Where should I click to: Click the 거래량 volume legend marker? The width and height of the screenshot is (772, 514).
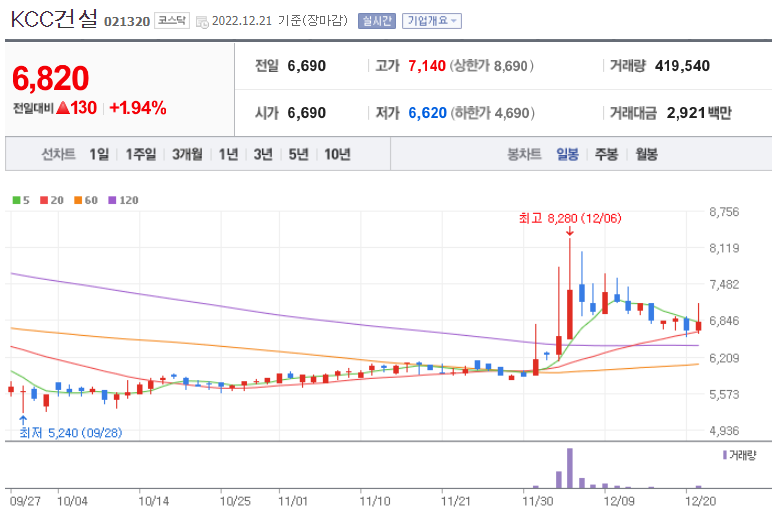725,455
